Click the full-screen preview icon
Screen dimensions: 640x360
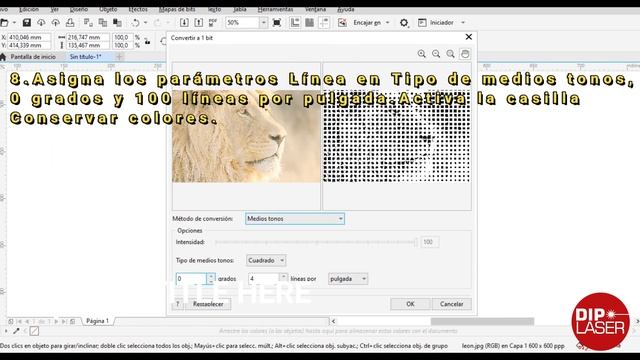277,22
